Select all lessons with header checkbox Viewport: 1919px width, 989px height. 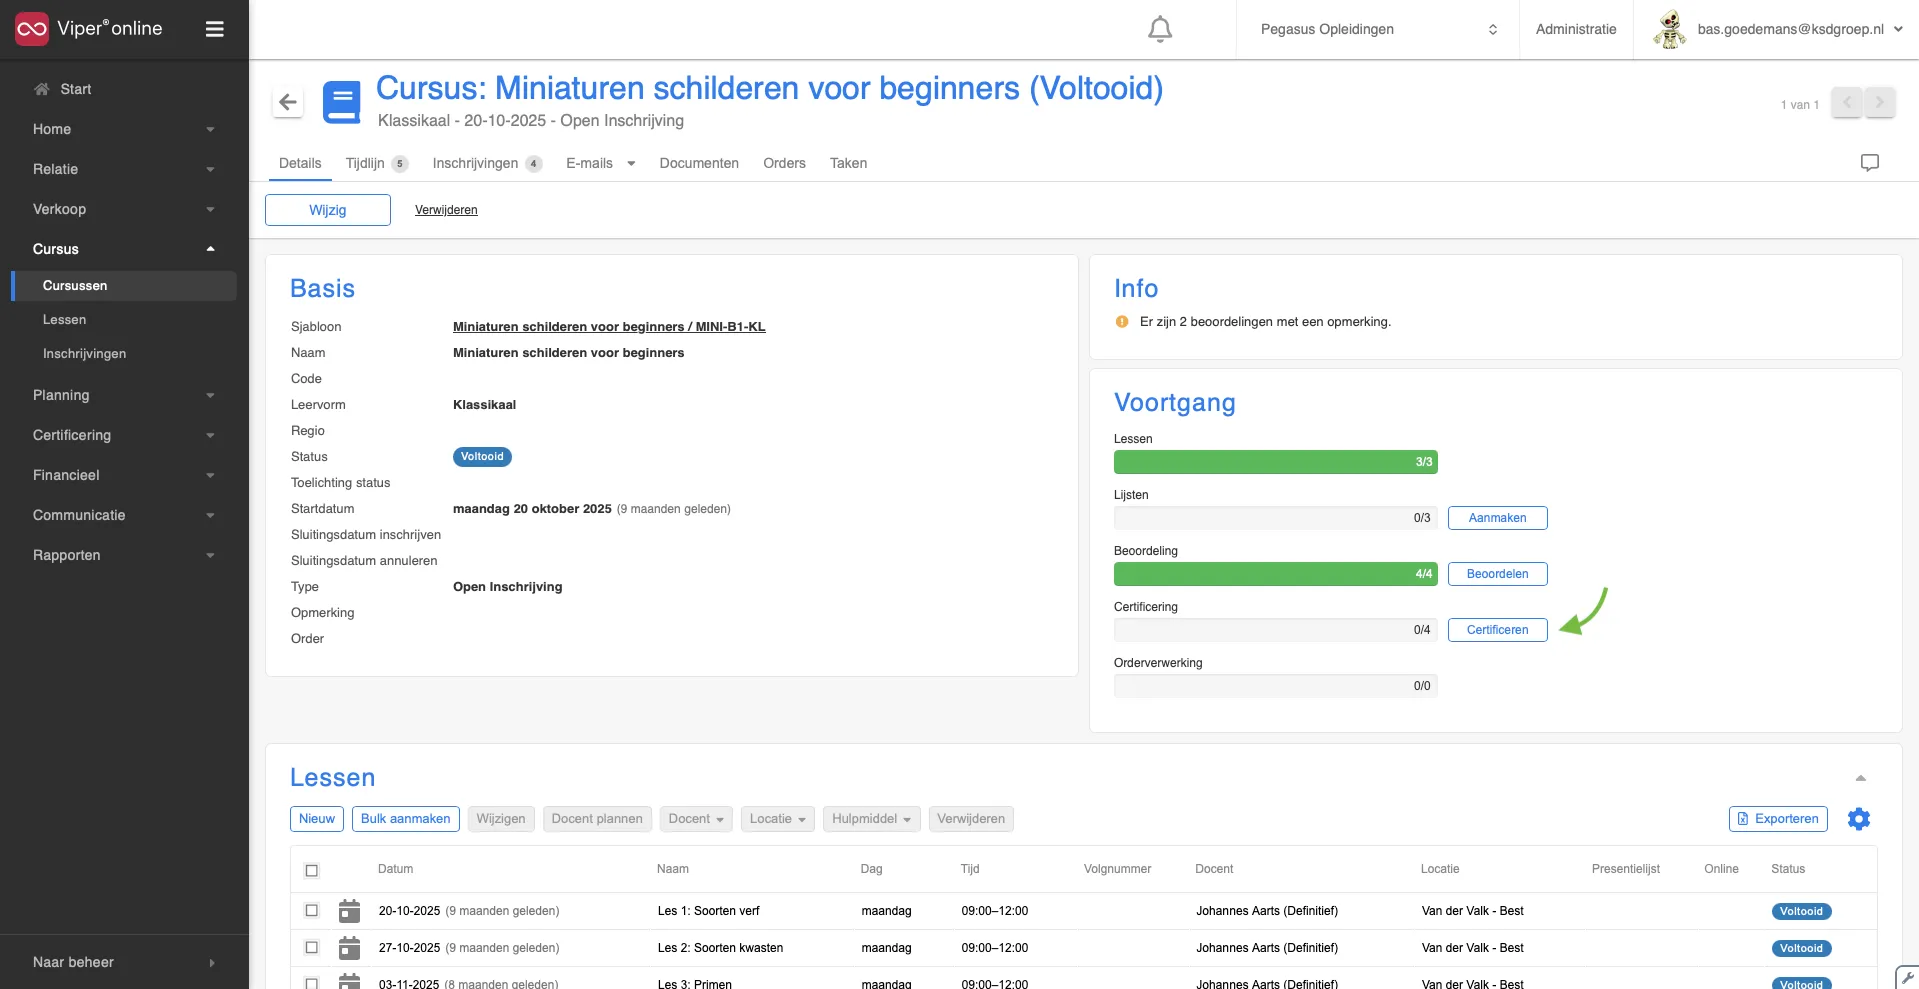pyautogui.click(x=312, y=870)
